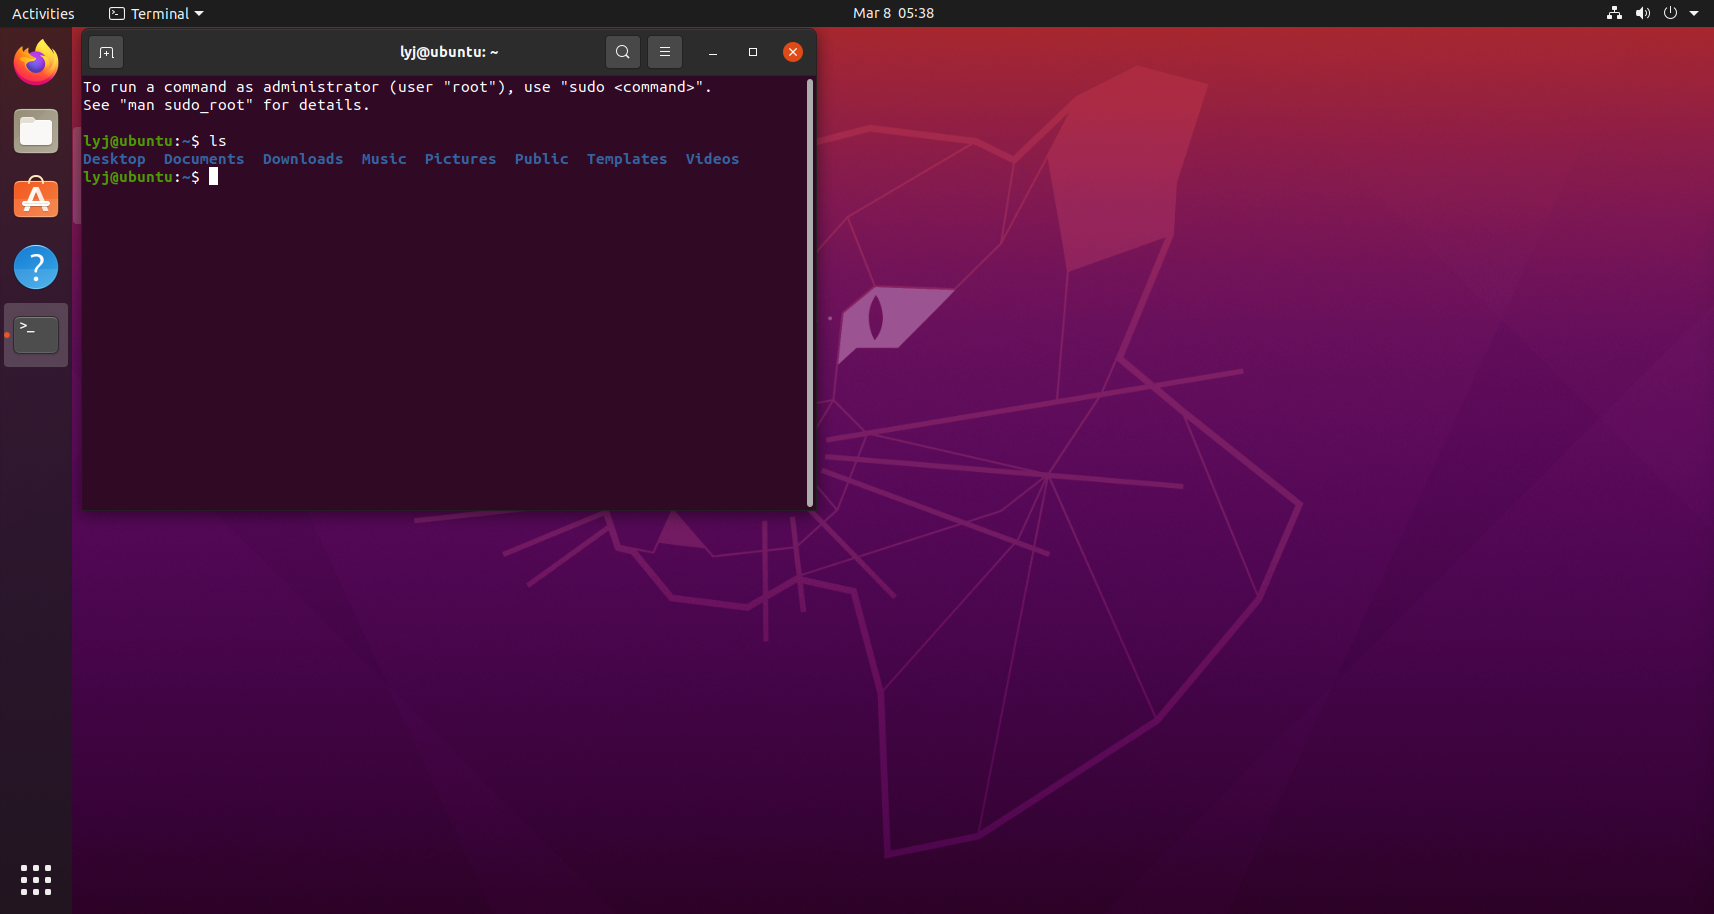Open the Activities overview

(x=43, y=13)
